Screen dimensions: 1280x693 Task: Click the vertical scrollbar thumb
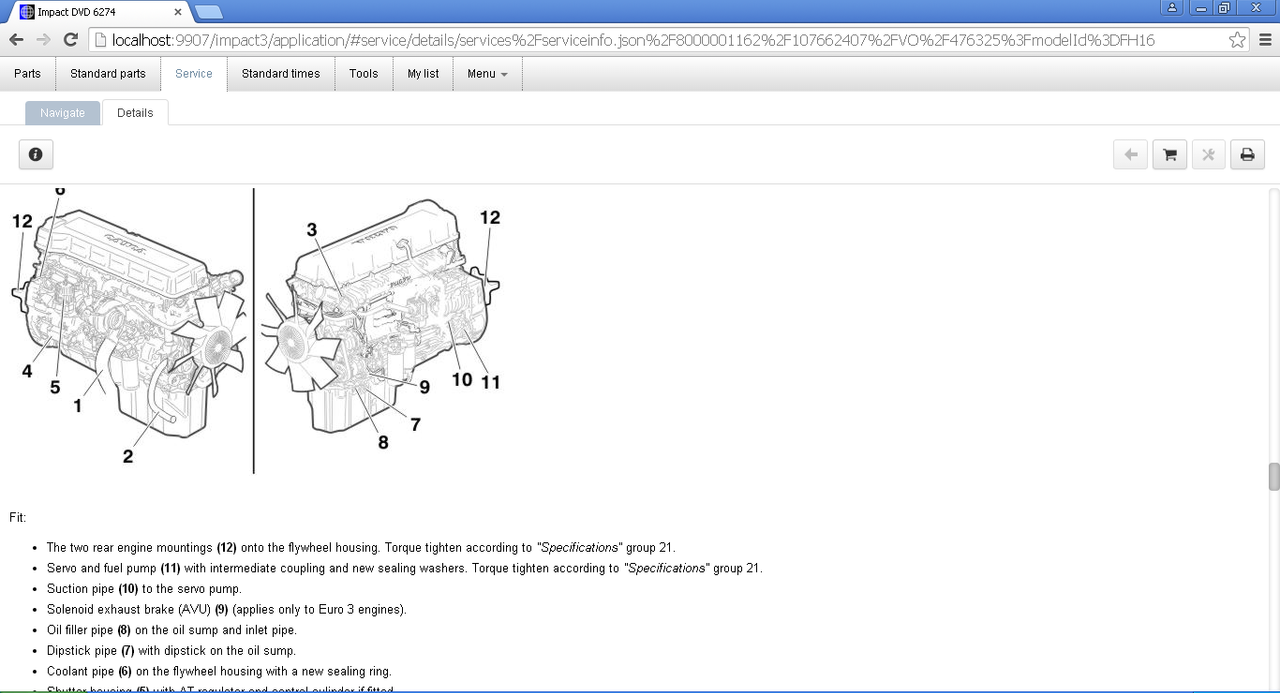click(x=1274, y=477)
